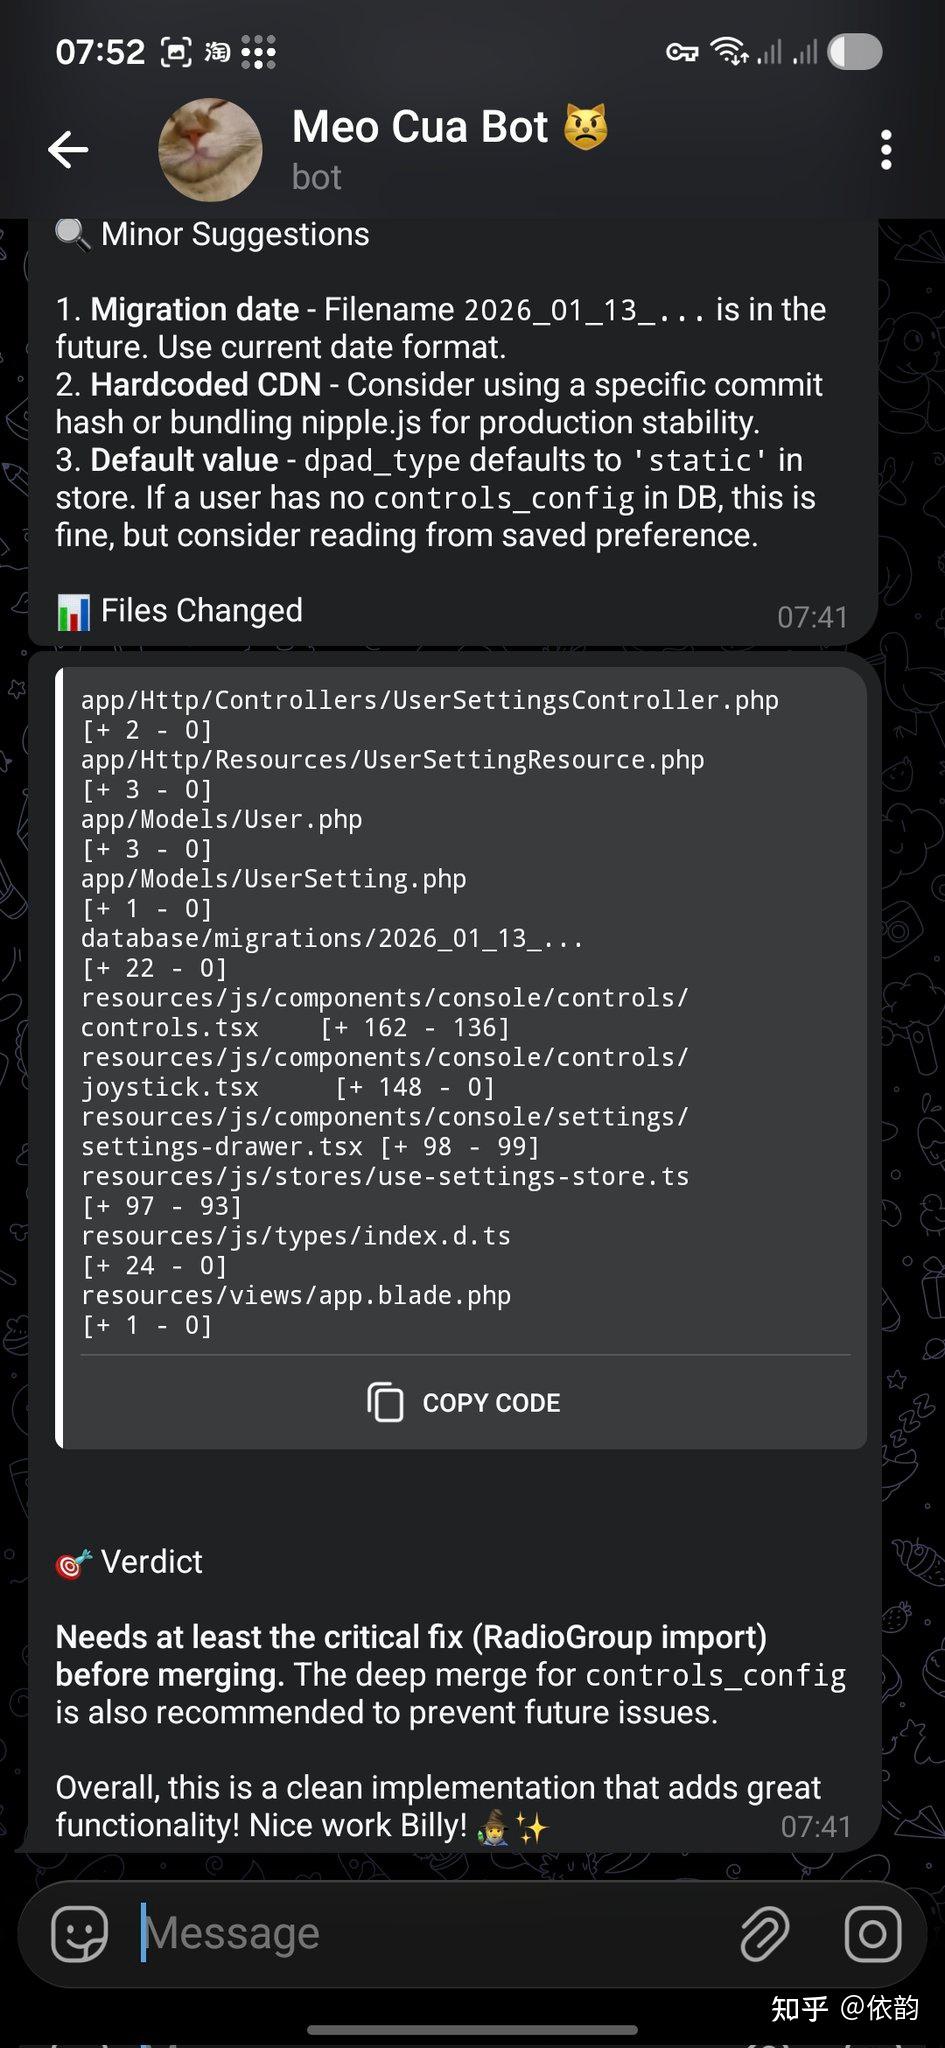Tap the Files Changed code block
This screenshot has height=2048, width=945.
(460, 1010)
